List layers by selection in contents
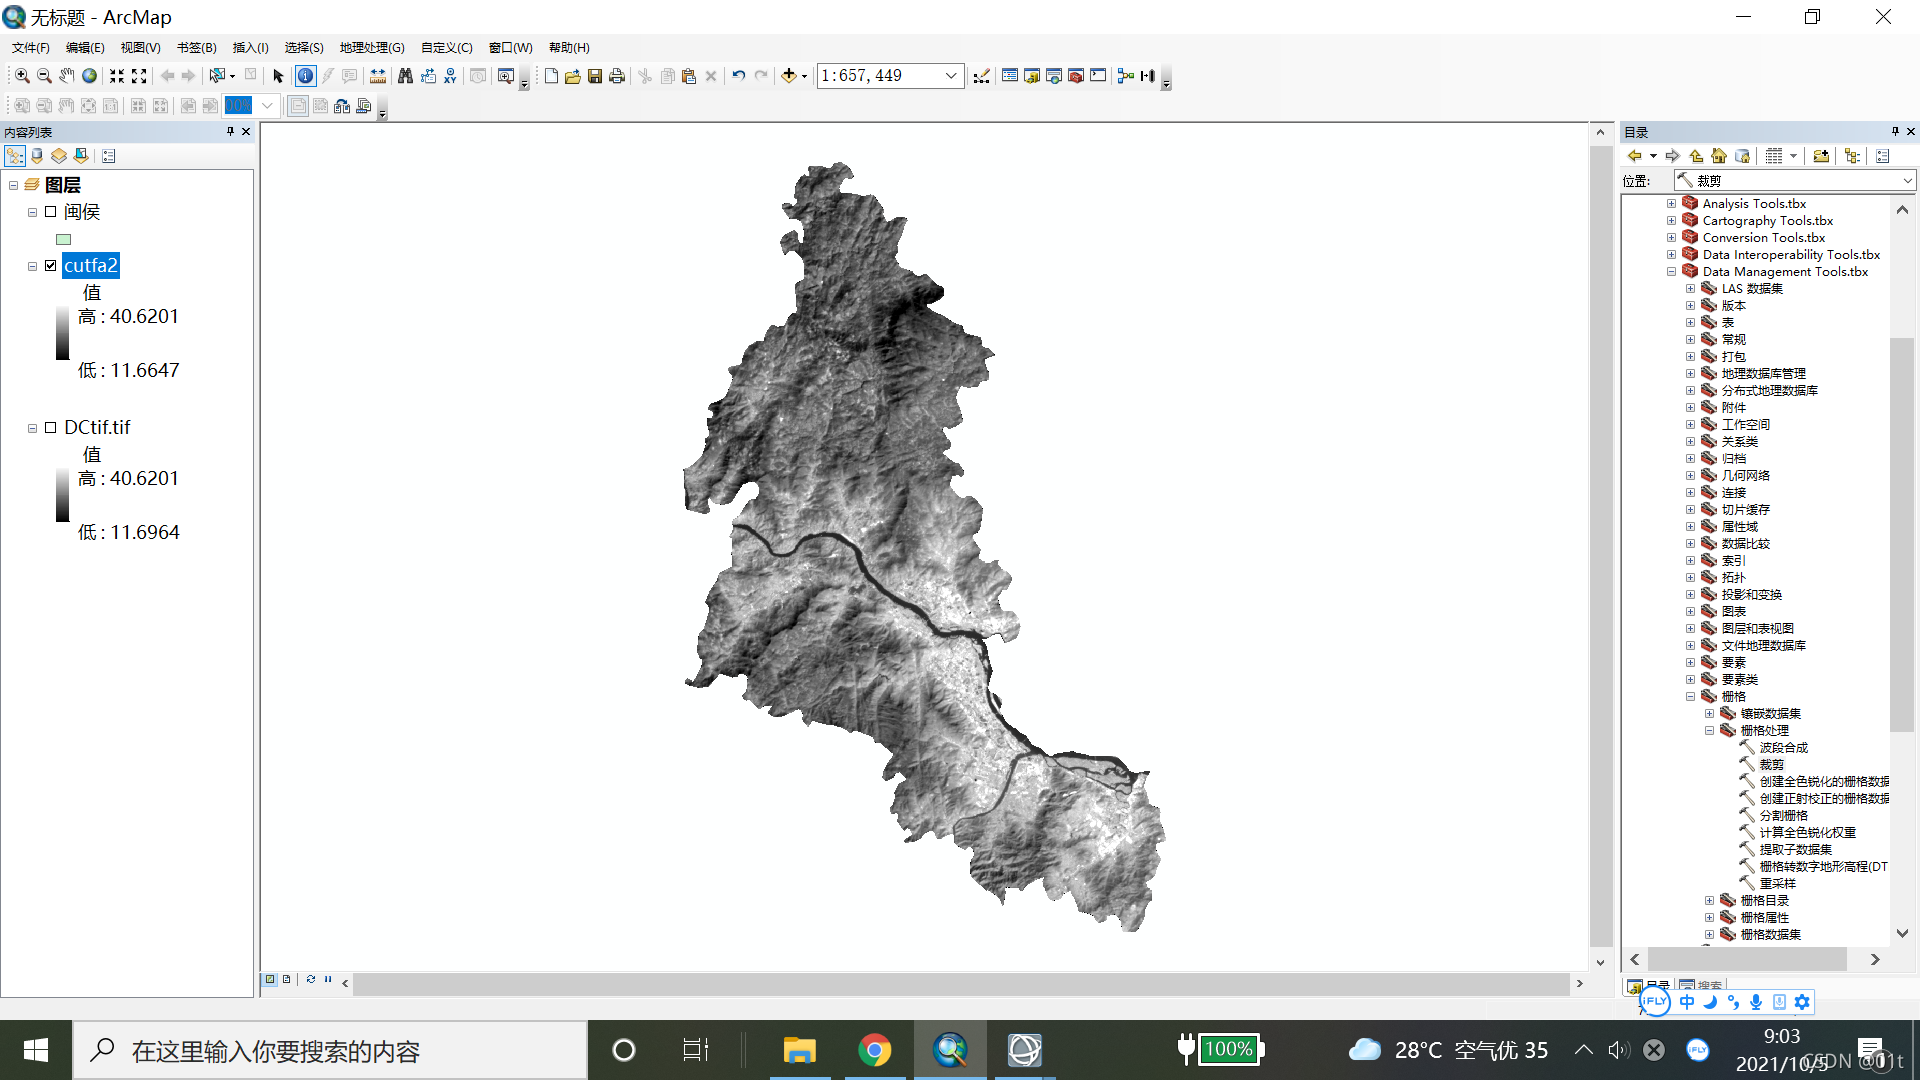 tap(81, 156)
